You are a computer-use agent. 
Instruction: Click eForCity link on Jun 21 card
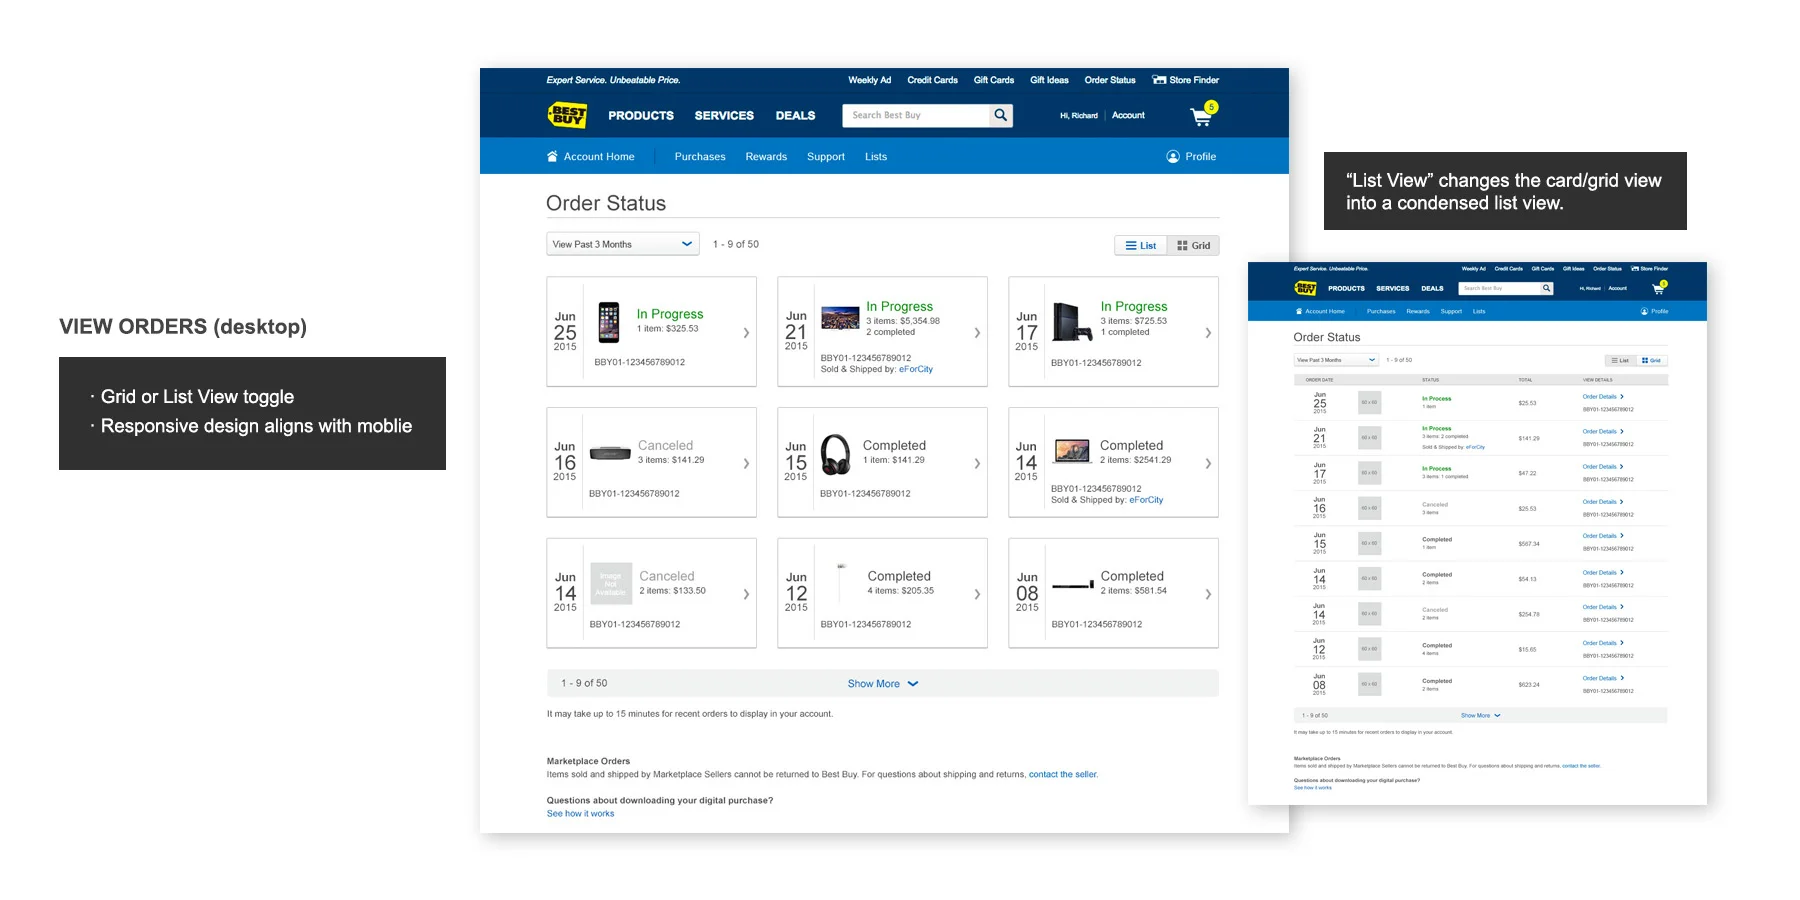[x=916, y=369]
